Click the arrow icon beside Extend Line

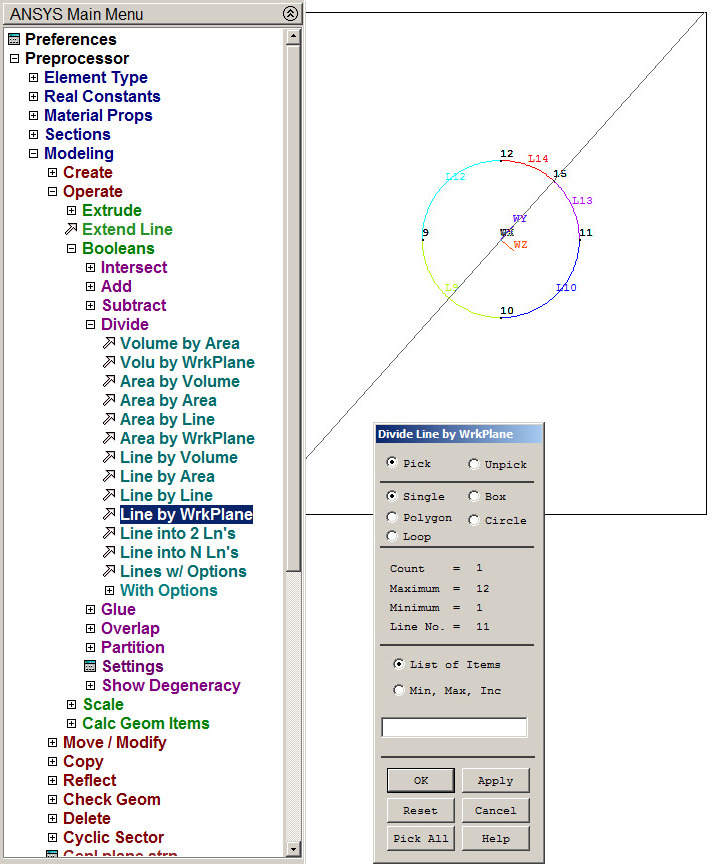[x=71, y=229]
